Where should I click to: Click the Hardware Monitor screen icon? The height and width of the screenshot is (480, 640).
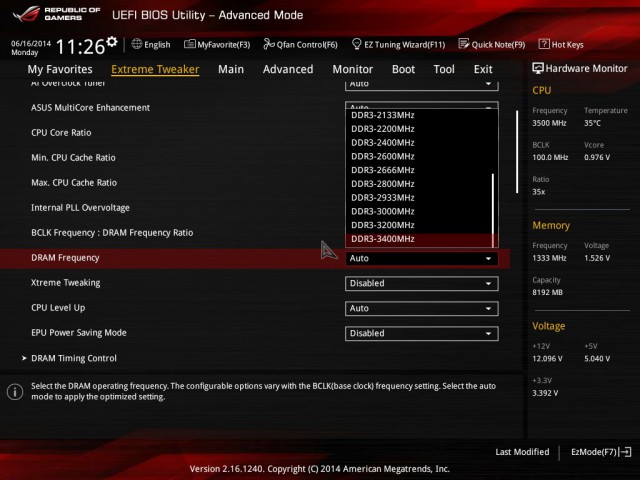point(538,69)
